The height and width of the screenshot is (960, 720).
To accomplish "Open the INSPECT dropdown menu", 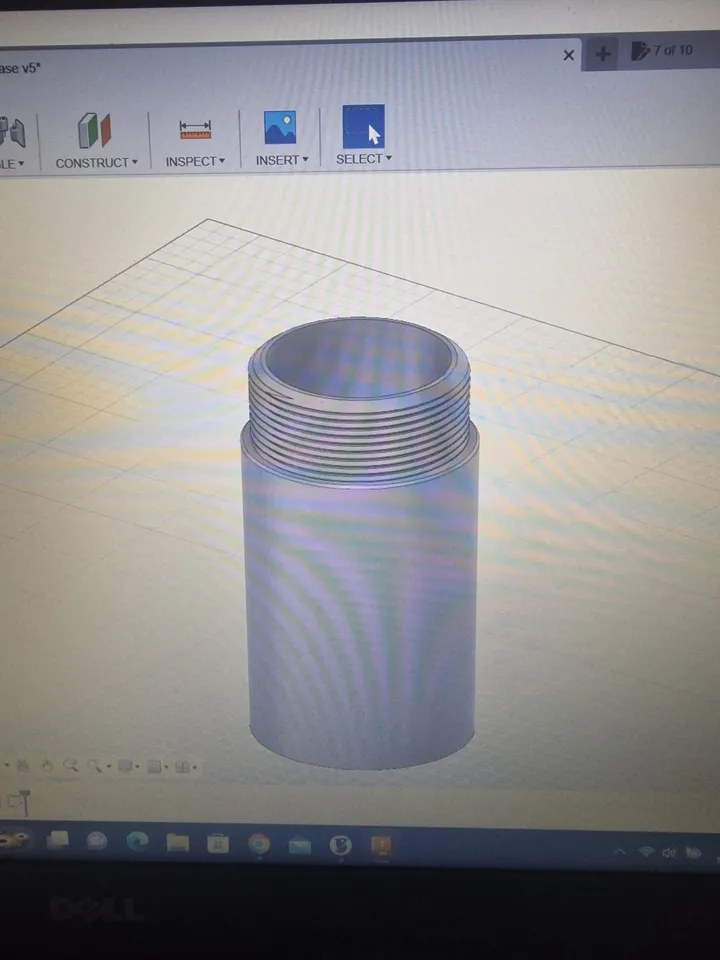I will pos(195,162).
